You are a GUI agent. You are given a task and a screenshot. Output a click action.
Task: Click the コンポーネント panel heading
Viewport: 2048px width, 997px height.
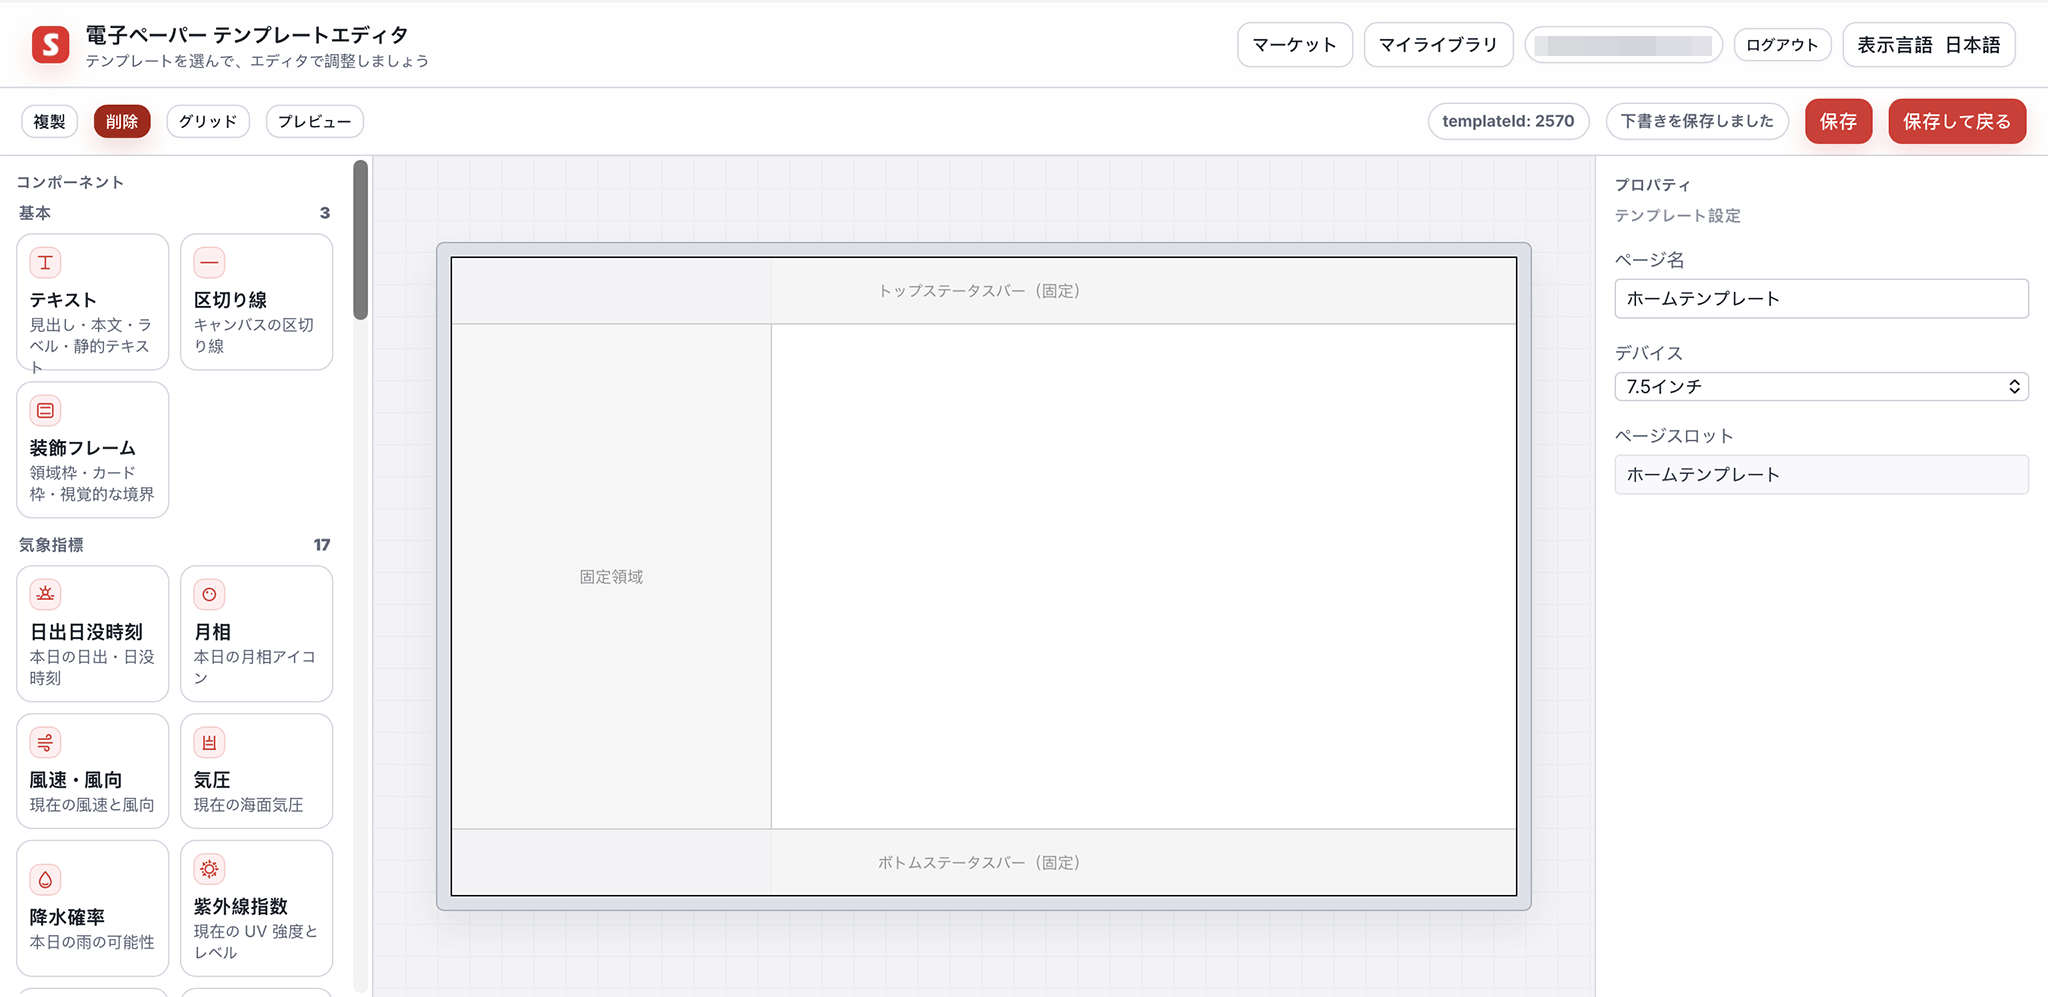click(70, 182)
